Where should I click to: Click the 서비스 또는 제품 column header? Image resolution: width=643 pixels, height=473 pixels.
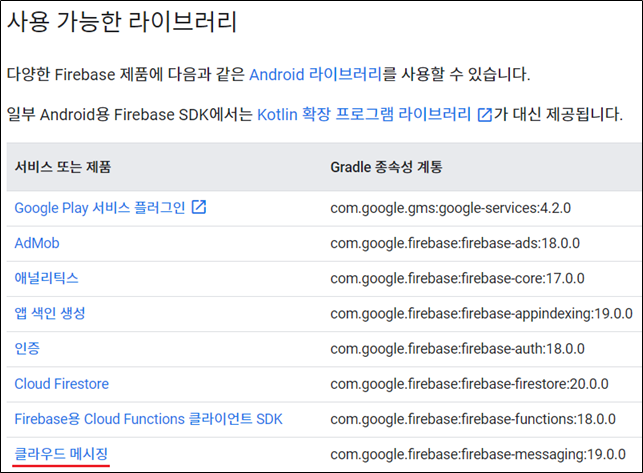pyautogui.click(x=63, y=167)
